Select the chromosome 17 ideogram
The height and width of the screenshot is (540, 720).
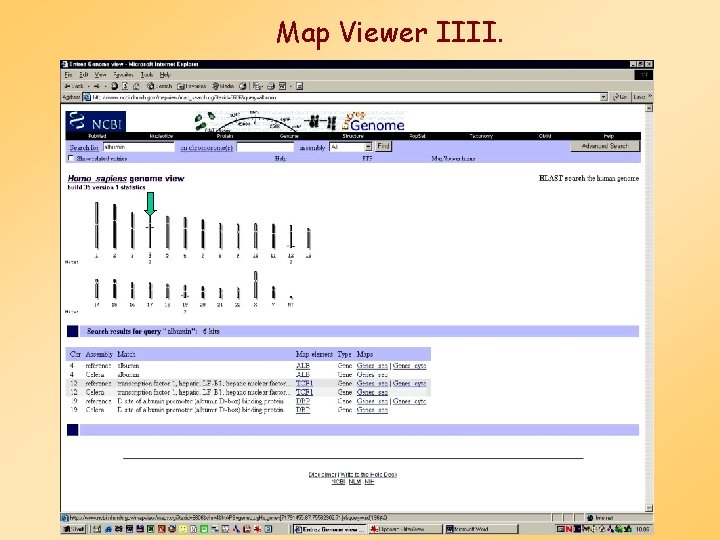click(150, 291)
